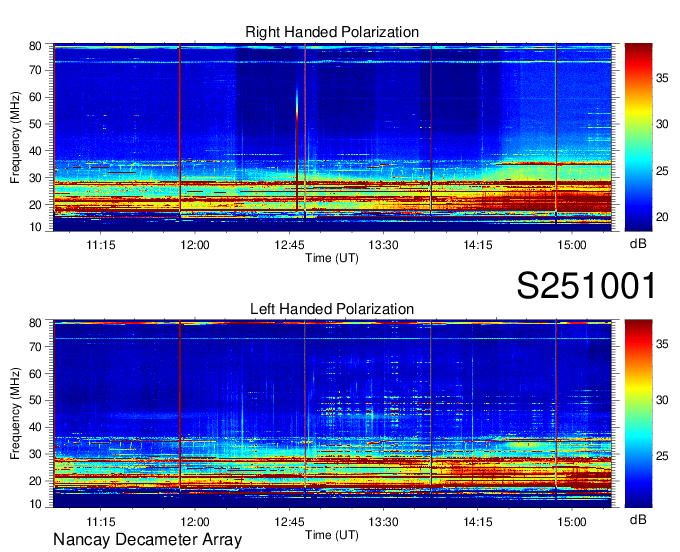Click the 25 tick on the bottom colorbar
Screen dimensions: 680x552
[x=664, y=456]
